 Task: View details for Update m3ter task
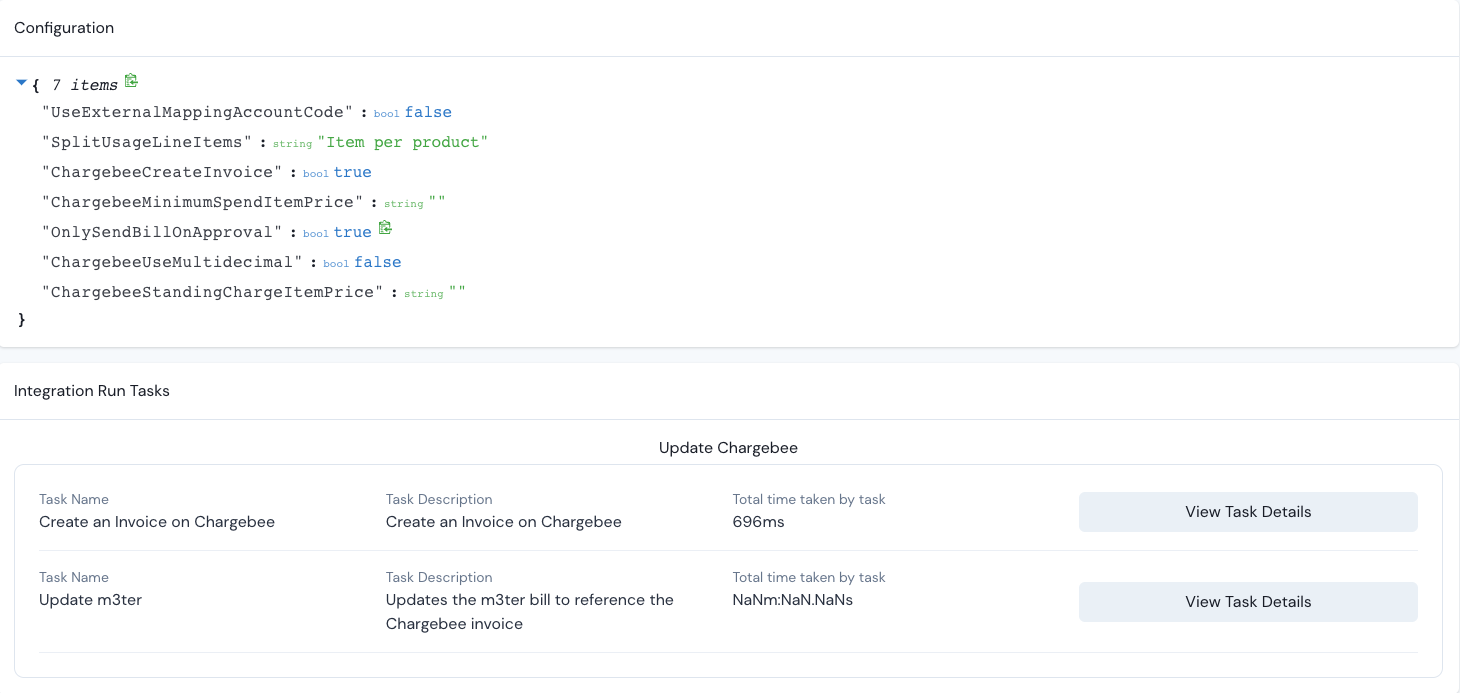(1248, 602)
